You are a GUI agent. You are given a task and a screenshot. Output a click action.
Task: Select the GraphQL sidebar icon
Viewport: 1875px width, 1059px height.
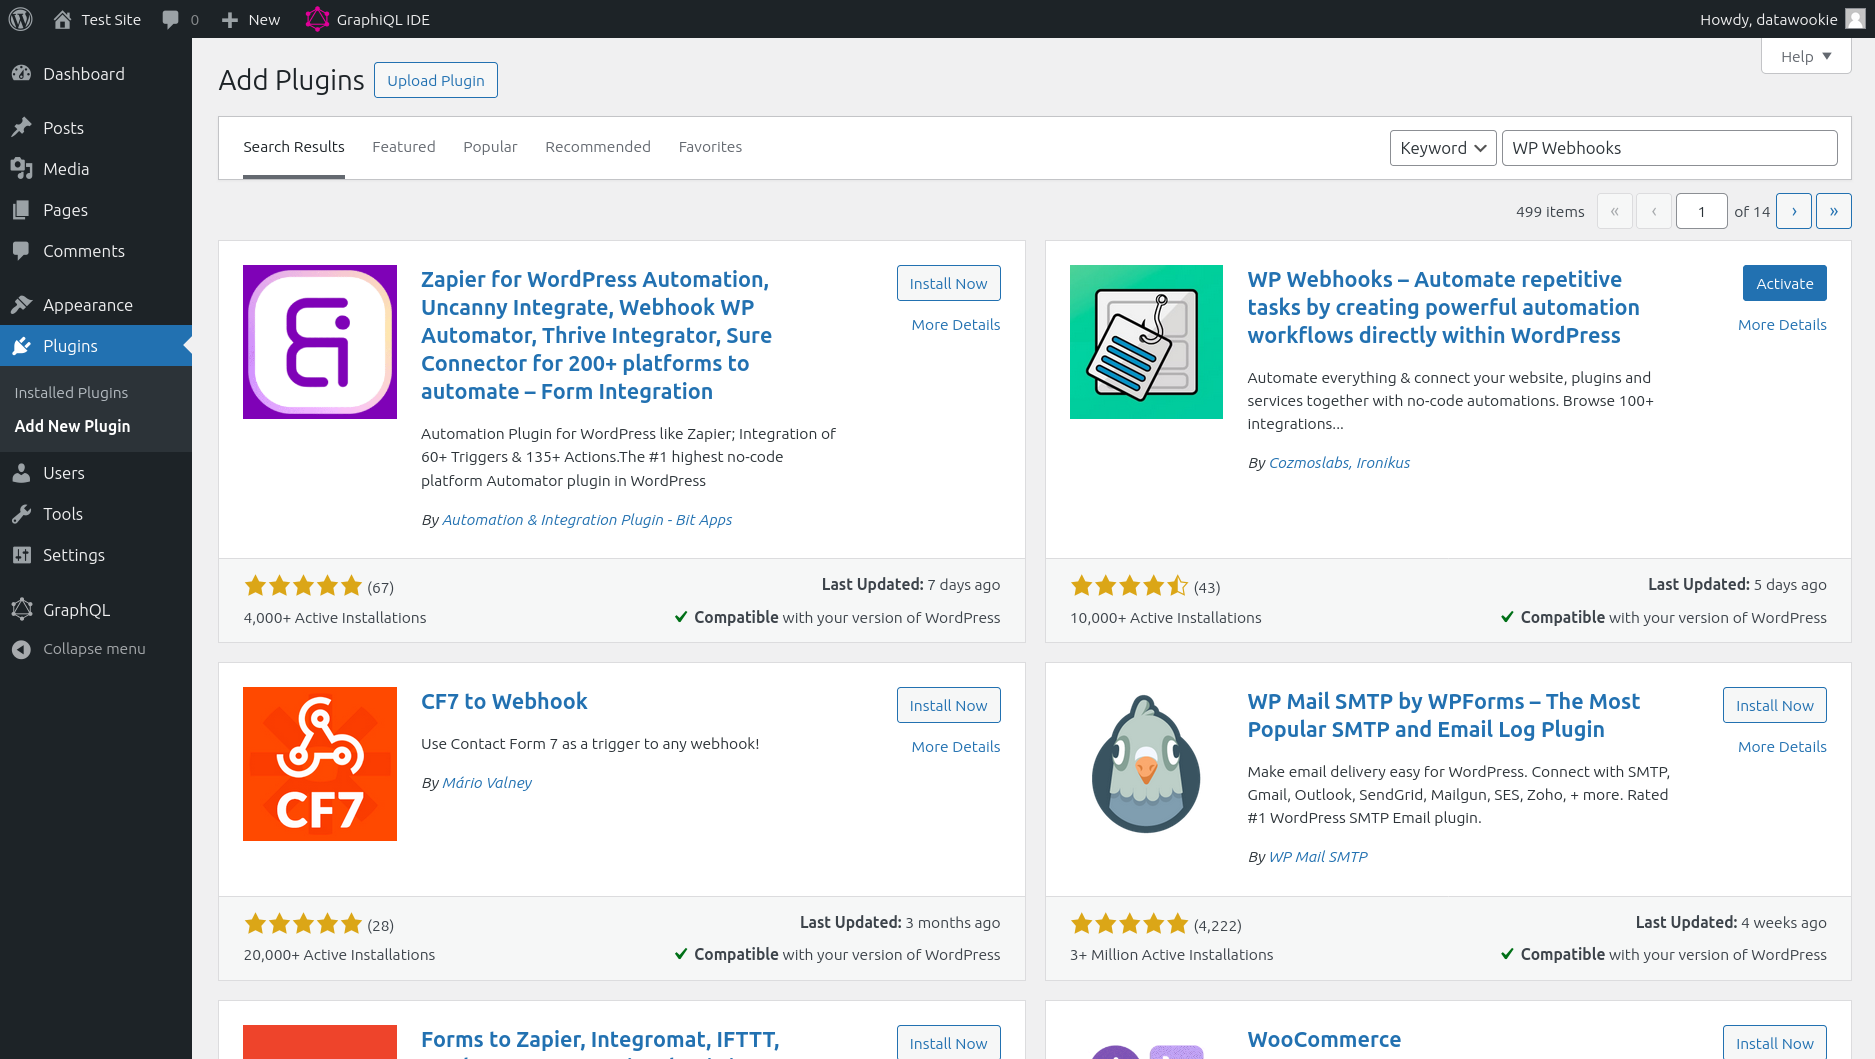pos(22,609)
